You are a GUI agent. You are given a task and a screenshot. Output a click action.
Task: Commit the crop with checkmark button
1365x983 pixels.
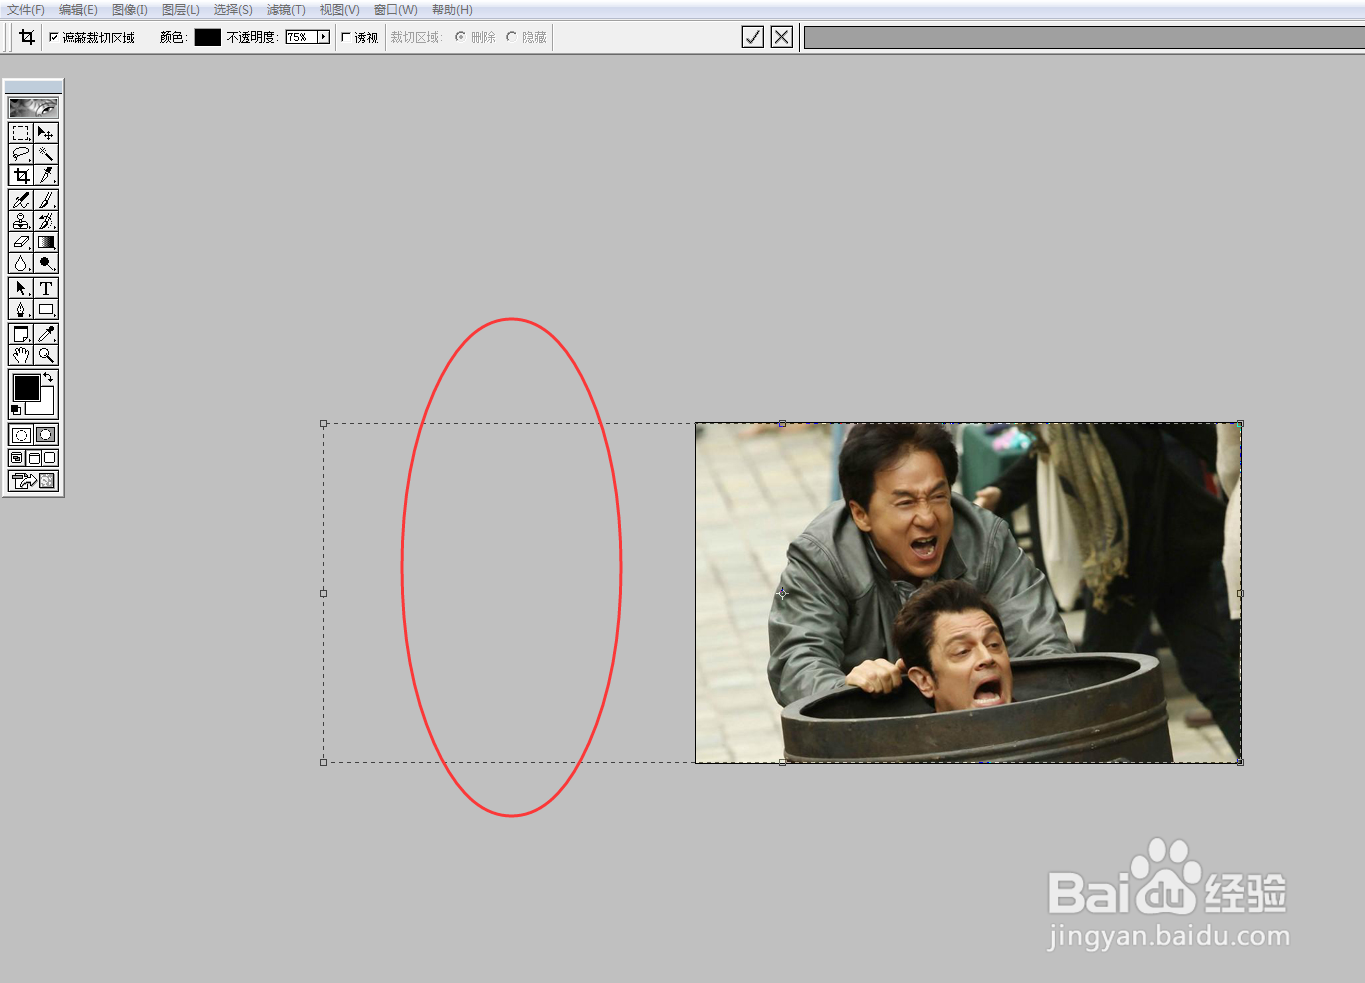tap(753, 37)
